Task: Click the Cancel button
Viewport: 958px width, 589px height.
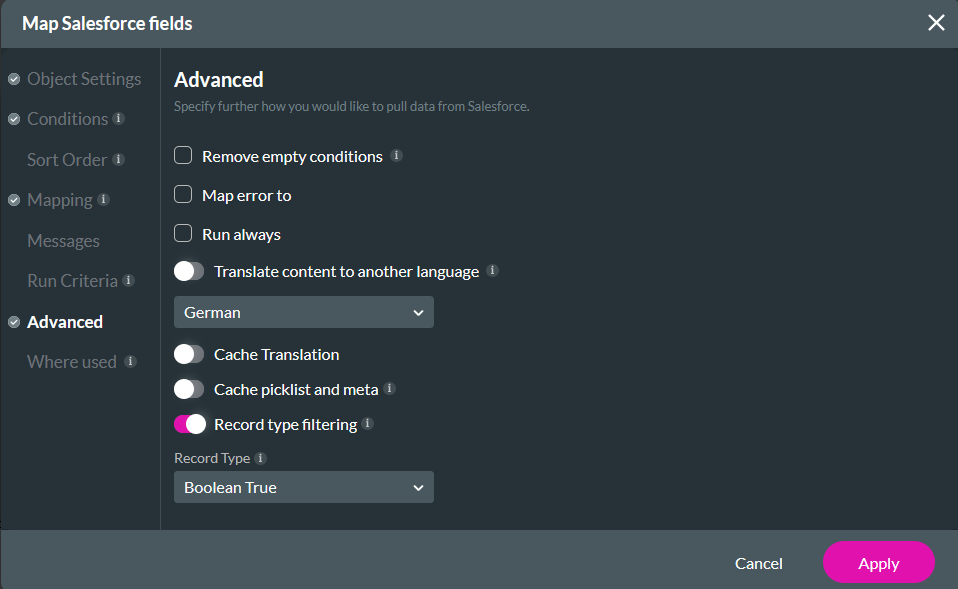Action: 758,563
